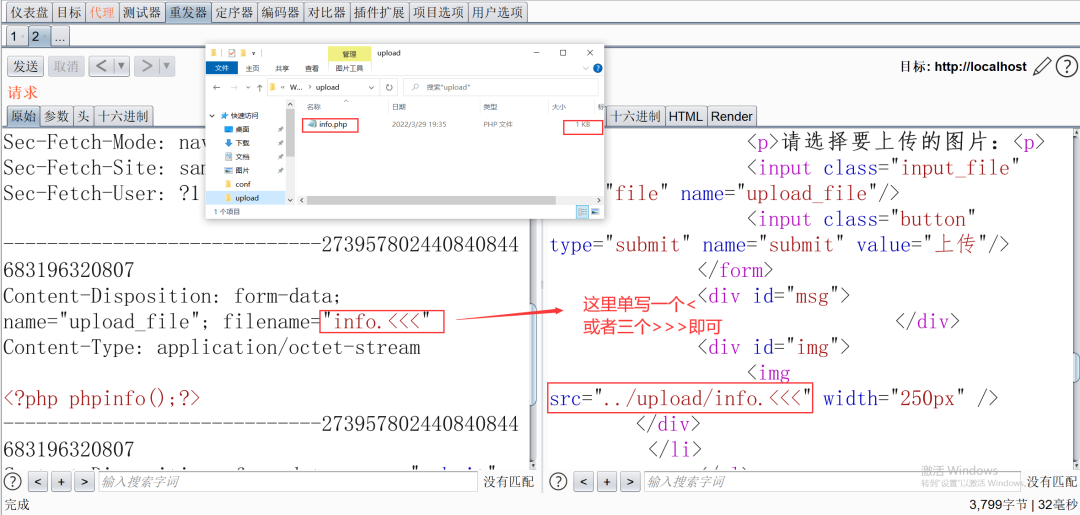Select the info.php file in Explorer
This screenshot has height=515, width=1080.
[x=333, y=124]
